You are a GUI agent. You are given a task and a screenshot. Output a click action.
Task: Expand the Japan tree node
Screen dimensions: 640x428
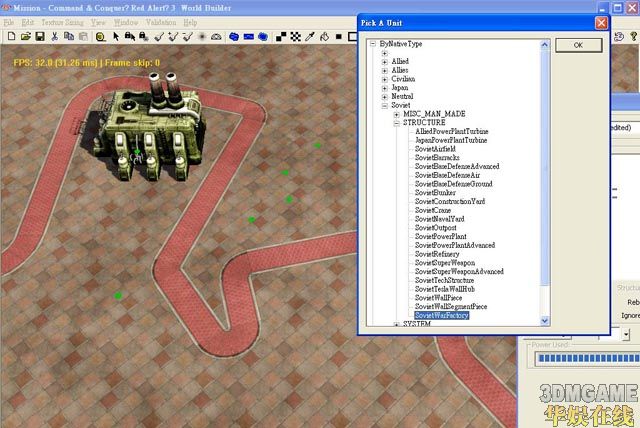(384, 88)
